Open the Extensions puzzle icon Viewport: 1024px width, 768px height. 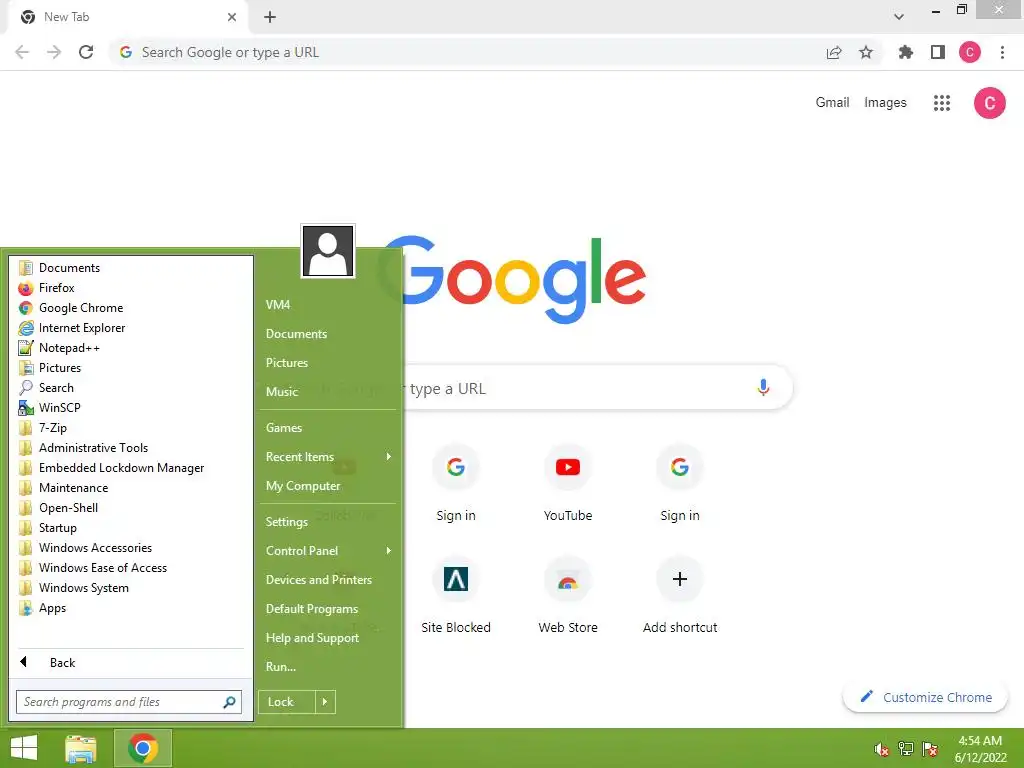[906, 52]
